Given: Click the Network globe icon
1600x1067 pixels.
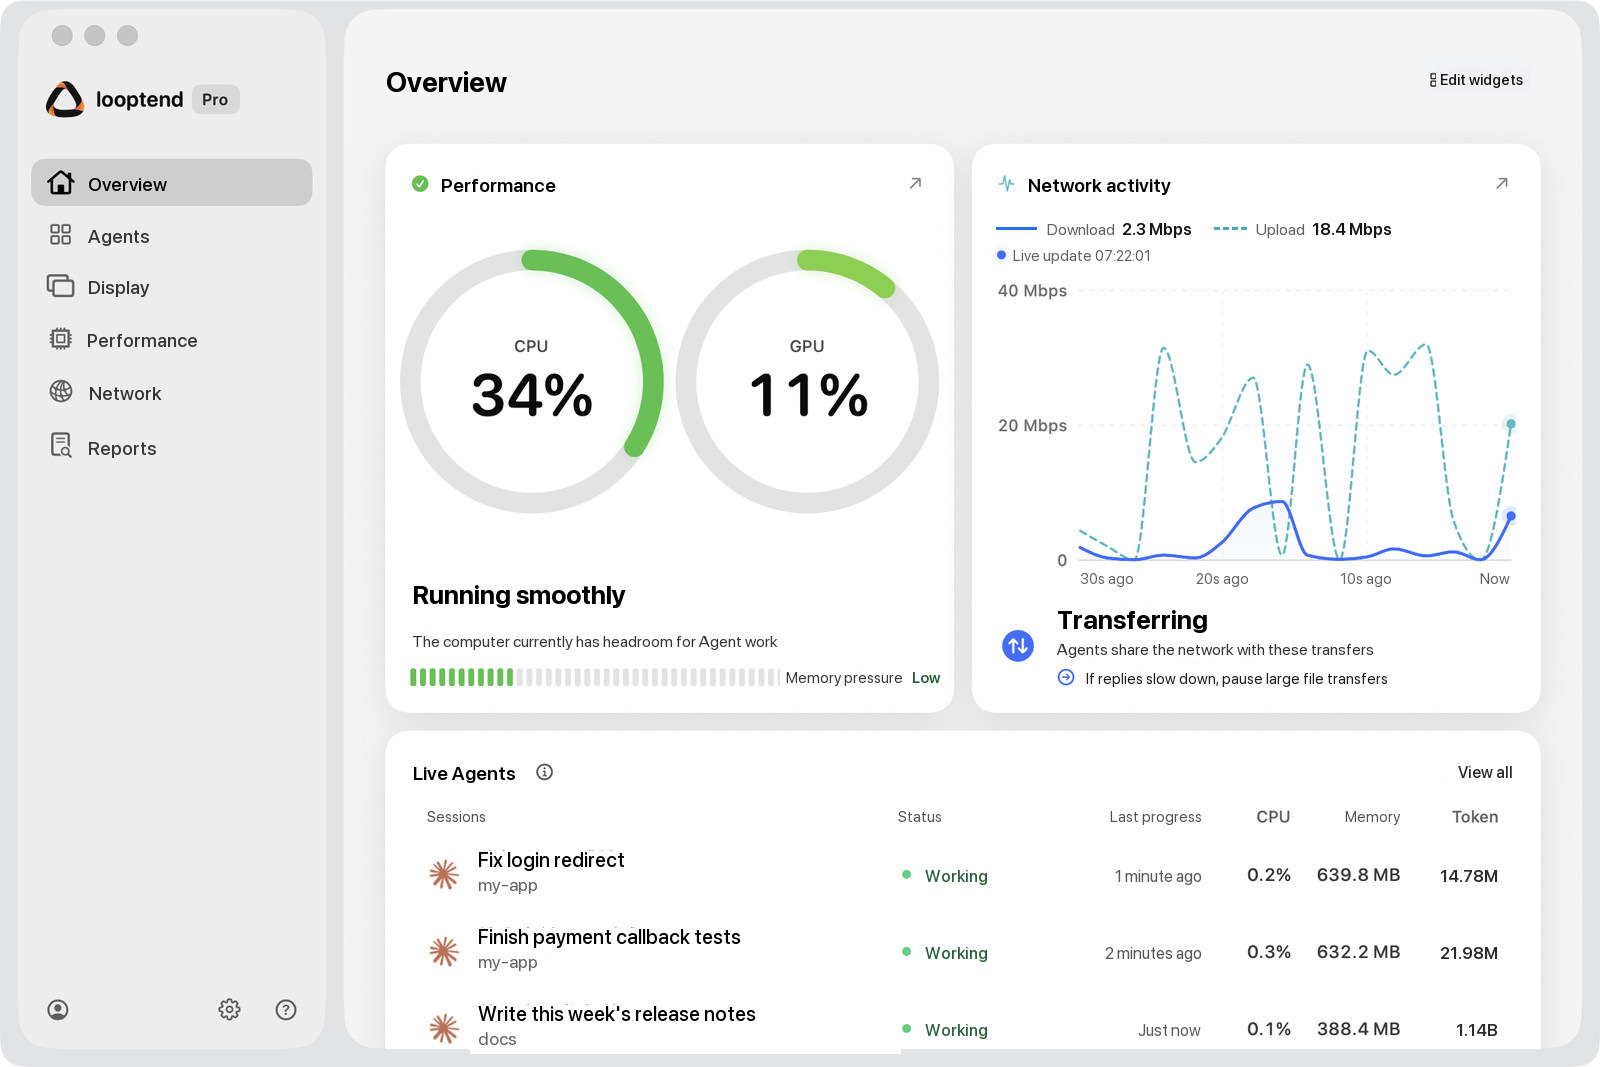Looking at the screenshot, I should (61, 392).
